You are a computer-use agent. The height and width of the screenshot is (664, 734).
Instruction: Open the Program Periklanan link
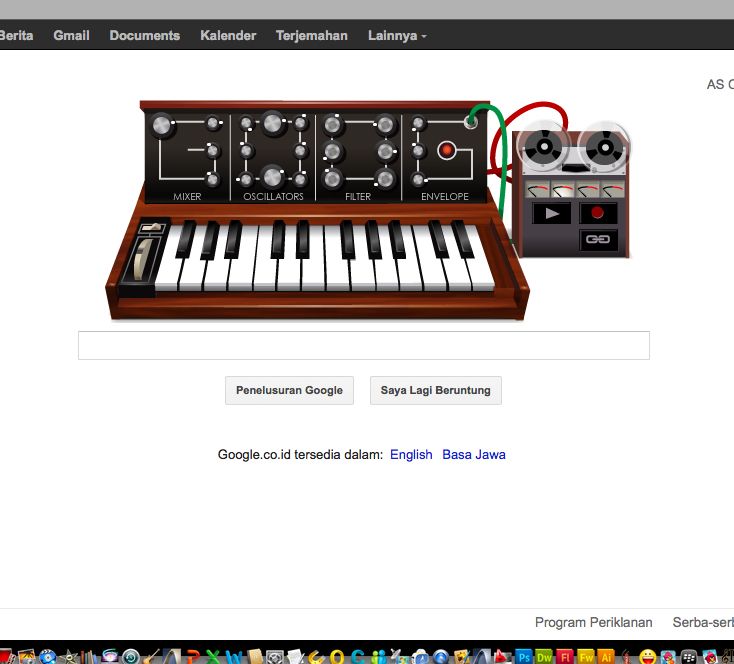[594, 622]
